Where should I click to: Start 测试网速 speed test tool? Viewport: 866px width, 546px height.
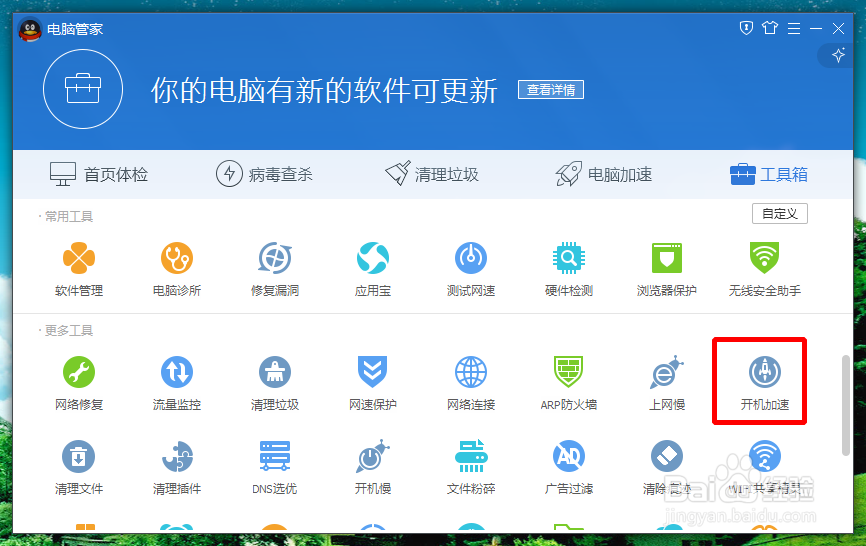point(471,269)
